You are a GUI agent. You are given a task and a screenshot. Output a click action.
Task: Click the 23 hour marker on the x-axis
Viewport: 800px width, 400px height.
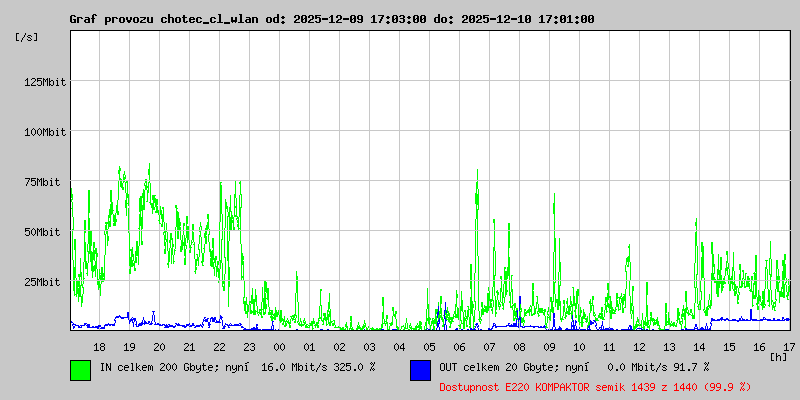coord(249,347)
